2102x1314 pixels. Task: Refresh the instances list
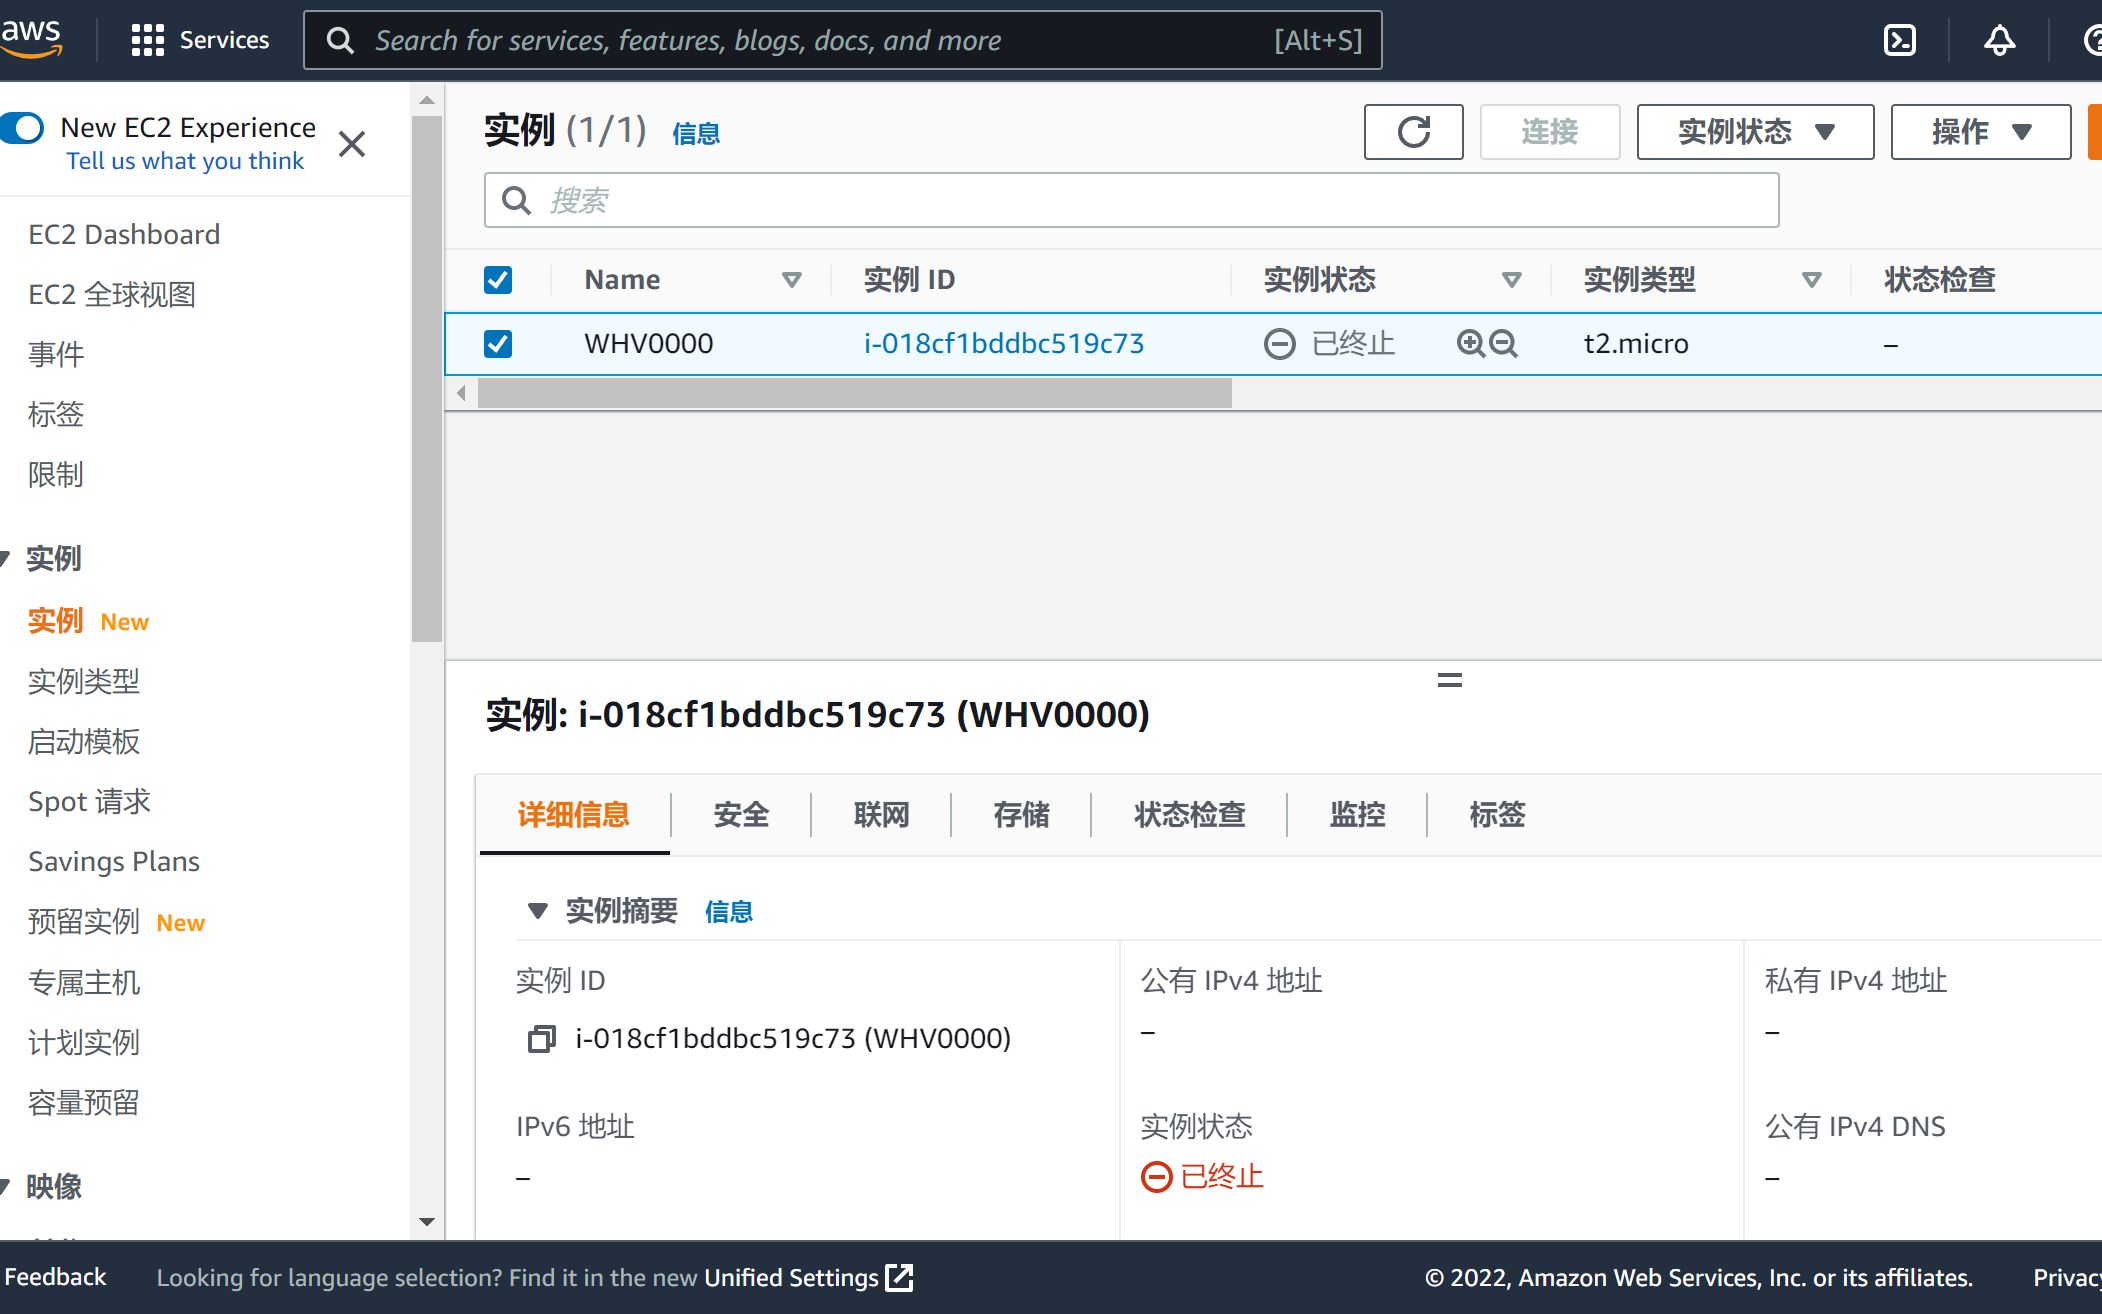click(1413, 131)
